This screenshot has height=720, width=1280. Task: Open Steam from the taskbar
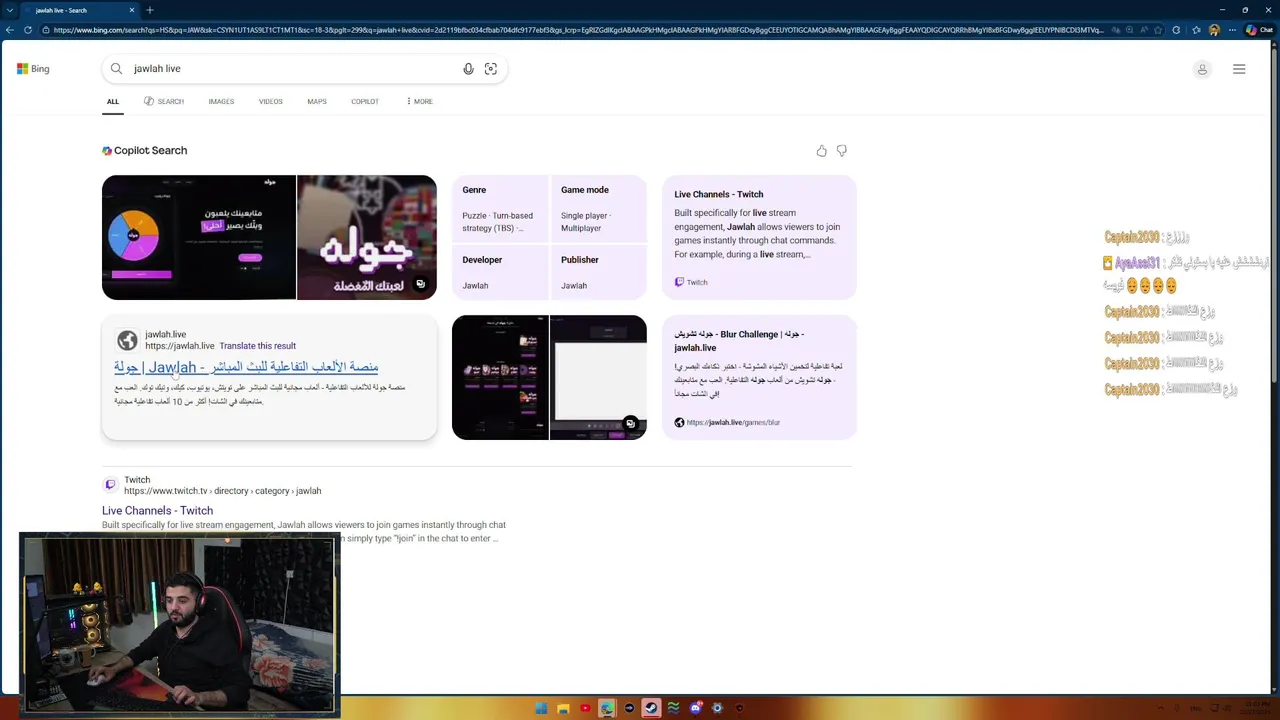[651, 708]
